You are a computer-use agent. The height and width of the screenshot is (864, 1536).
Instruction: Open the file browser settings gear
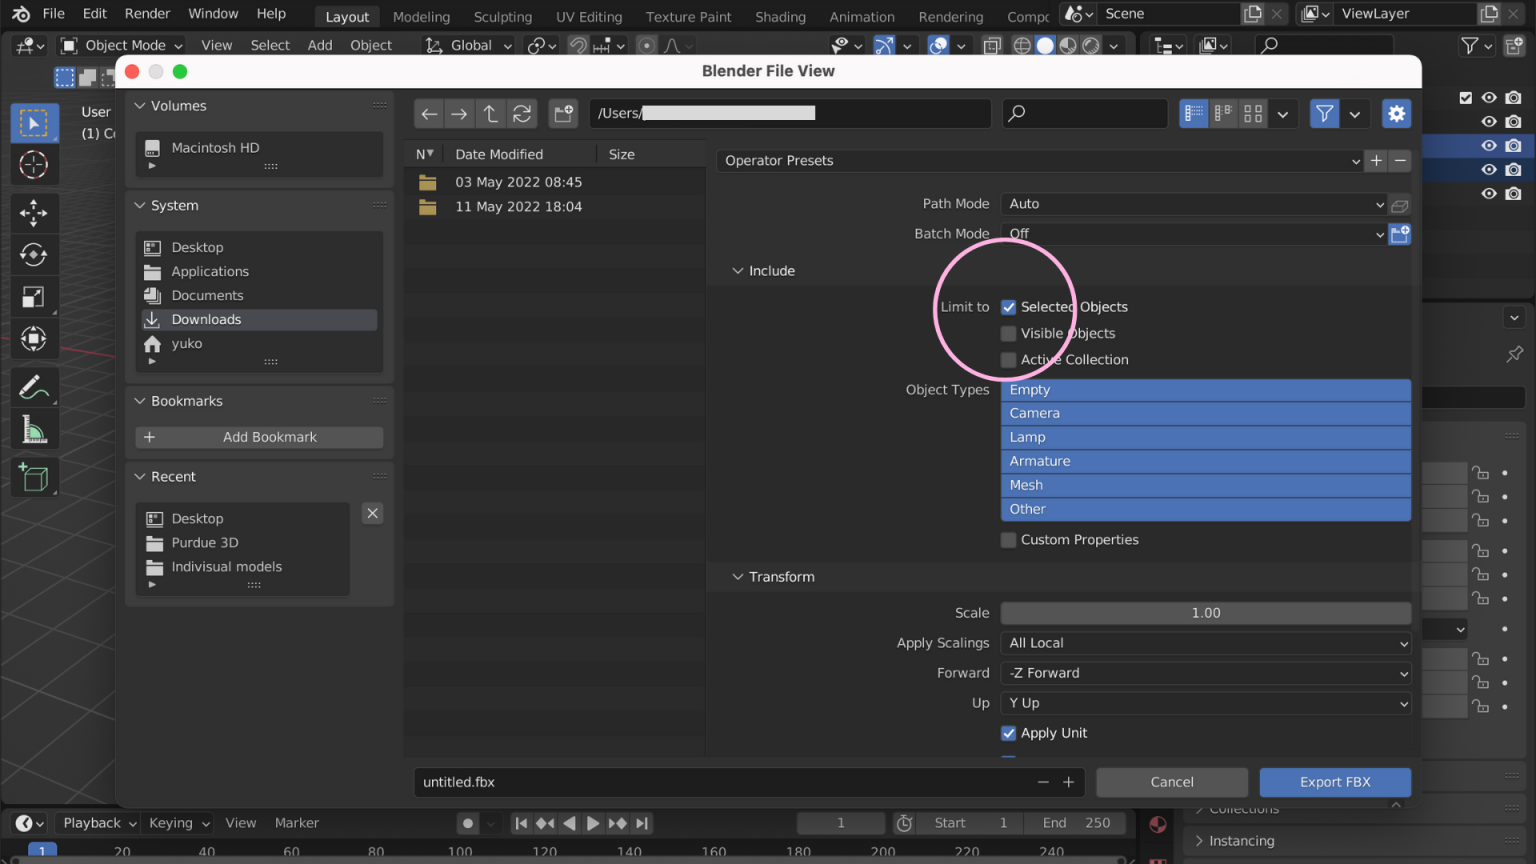click(x=1396, y=113)
